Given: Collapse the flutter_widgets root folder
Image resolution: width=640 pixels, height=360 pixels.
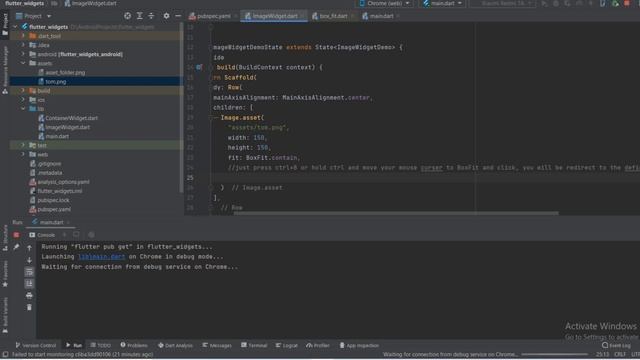Looking at the screenshot, I should pyautogui.click(x=16, y=27).
